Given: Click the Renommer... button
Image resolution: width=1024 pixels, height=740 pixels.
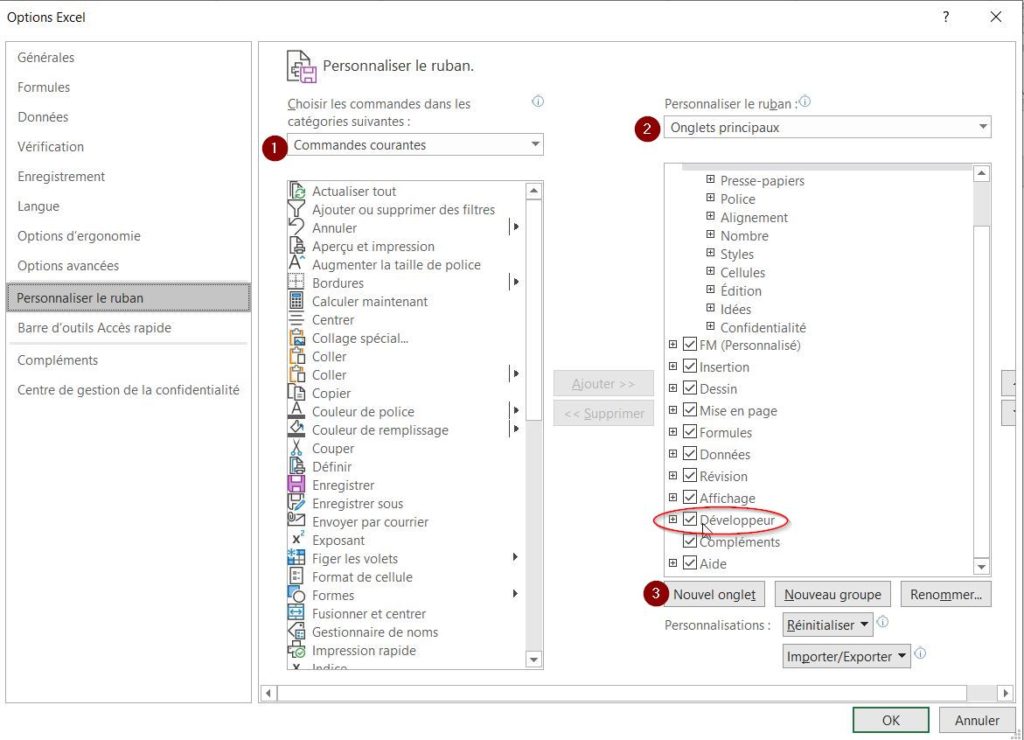Looking at the screenshot, I should click(946, 594).
